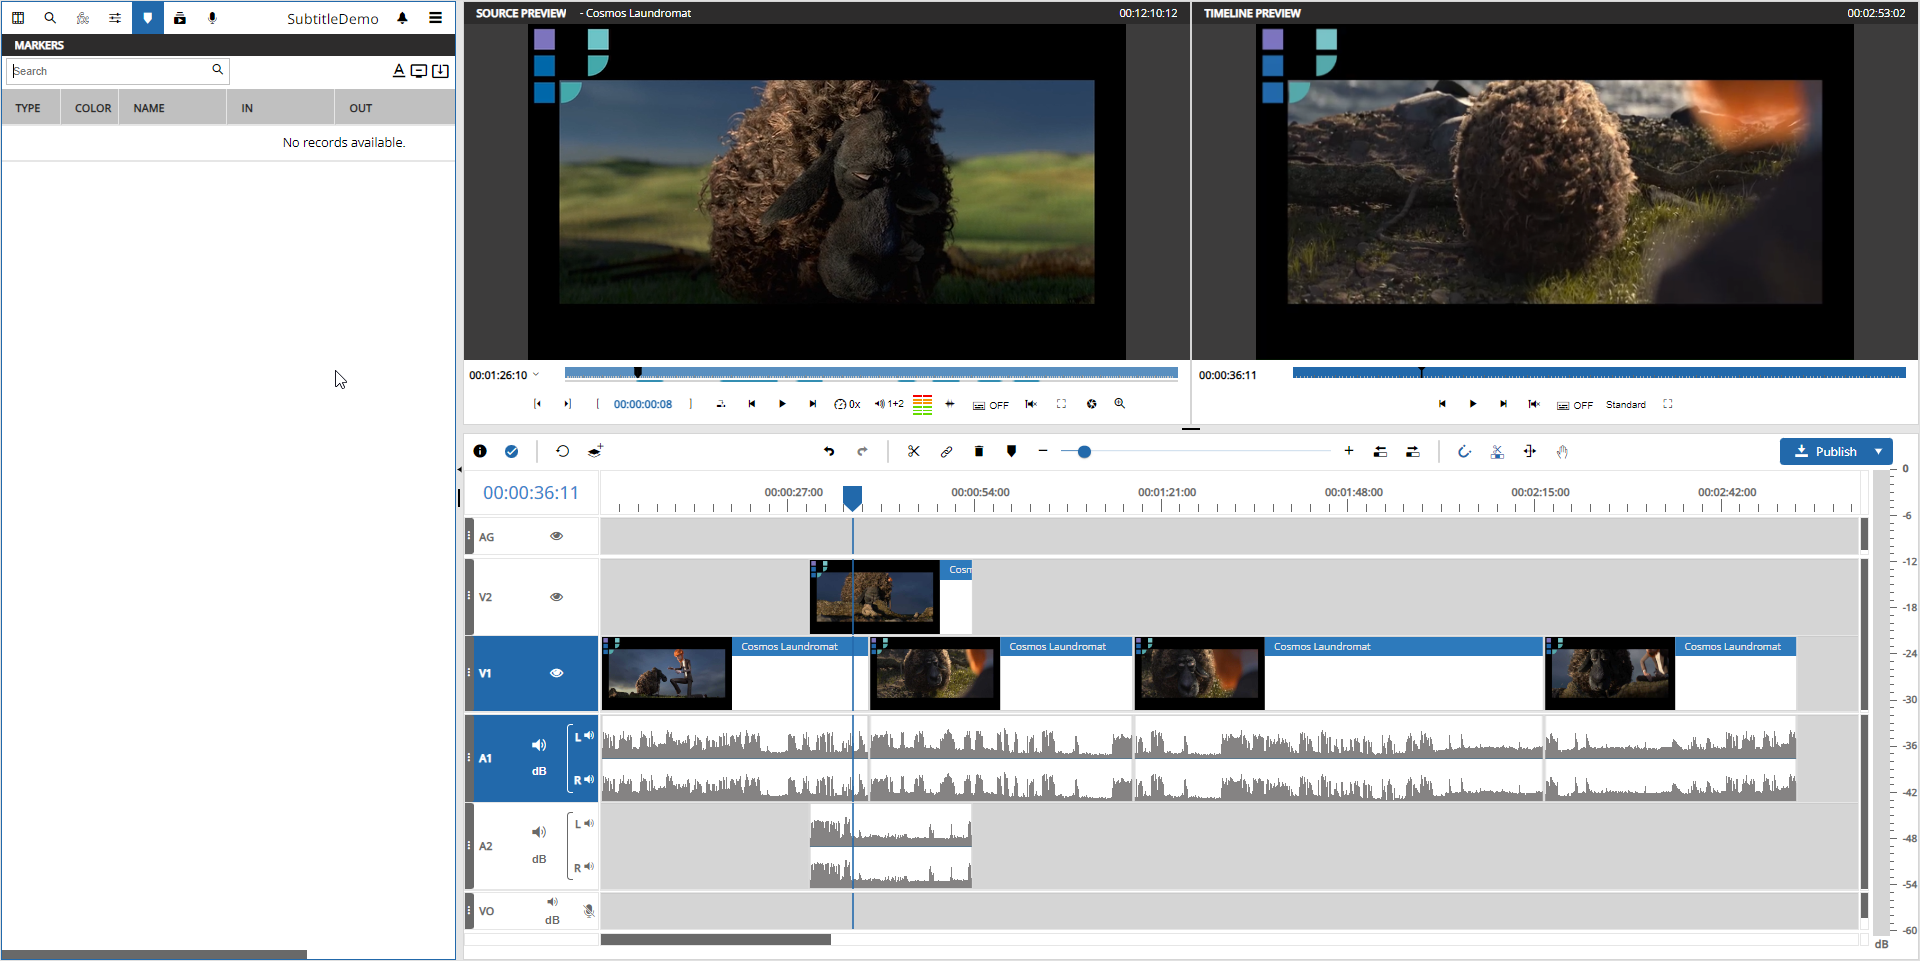Expand the source timecode format dropdown
The height and width of the screenshot is (961, 1920).
[x=536, y=375]
